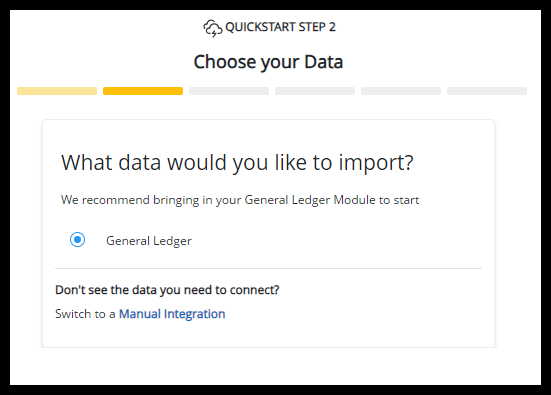
Task: Open the Manual Integration link
Action: (172, 314)
